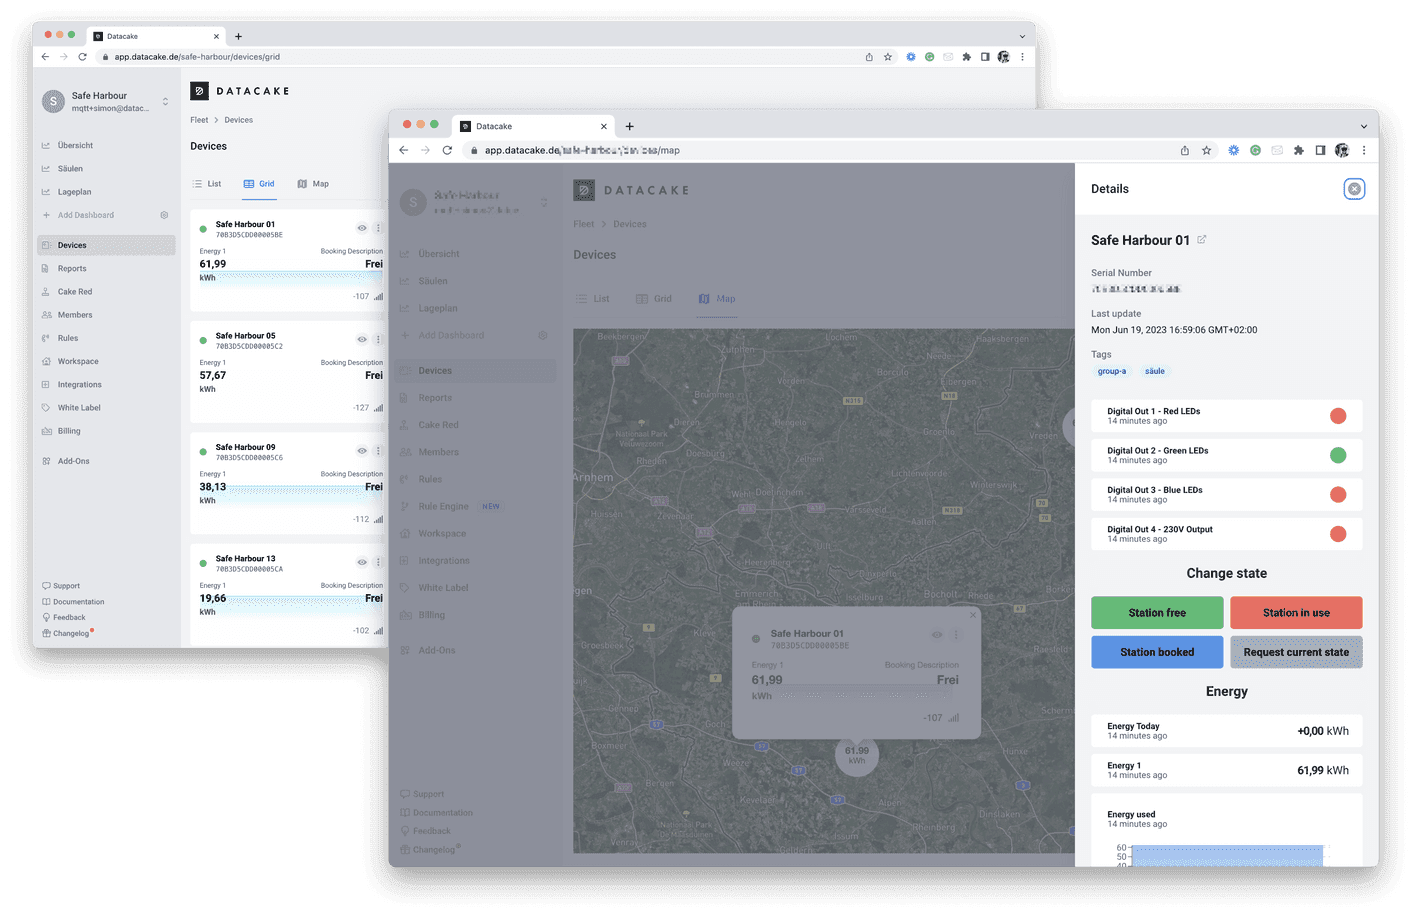Image resolution: width=1417 pixels, height=917 pixels.
Task: Go back in the front browser window
Action: point(404,151)
